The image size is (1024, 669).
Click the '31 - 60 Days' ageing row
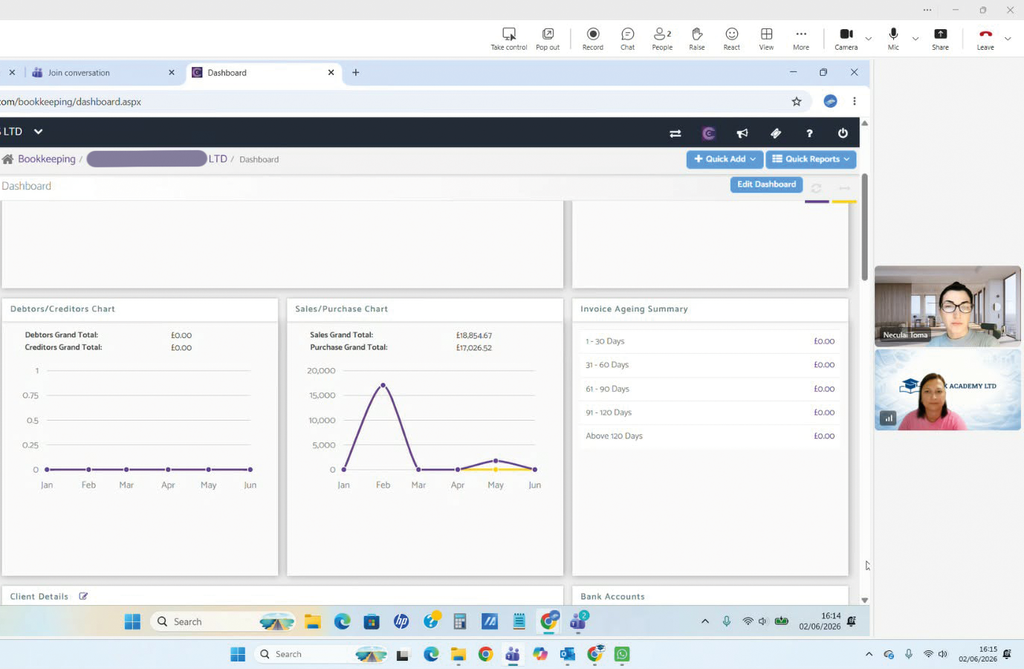pos(710,365)
